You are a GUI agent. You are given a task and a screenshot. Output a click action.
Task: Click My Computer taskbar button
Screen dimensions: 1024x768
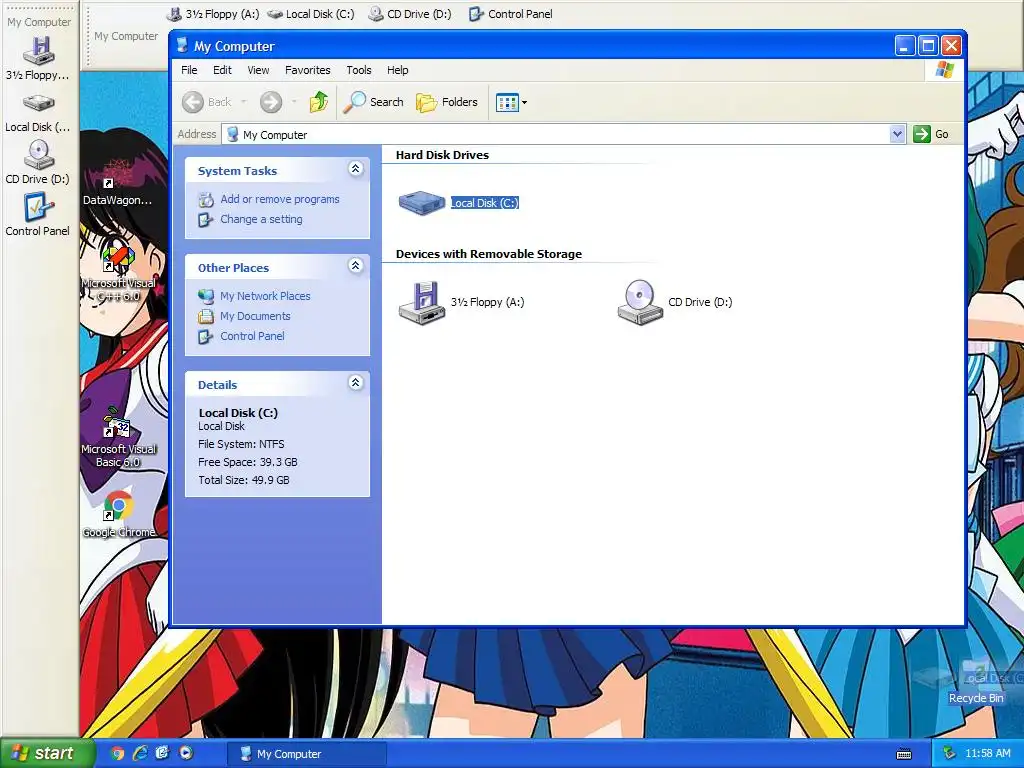tap(307, 754)
